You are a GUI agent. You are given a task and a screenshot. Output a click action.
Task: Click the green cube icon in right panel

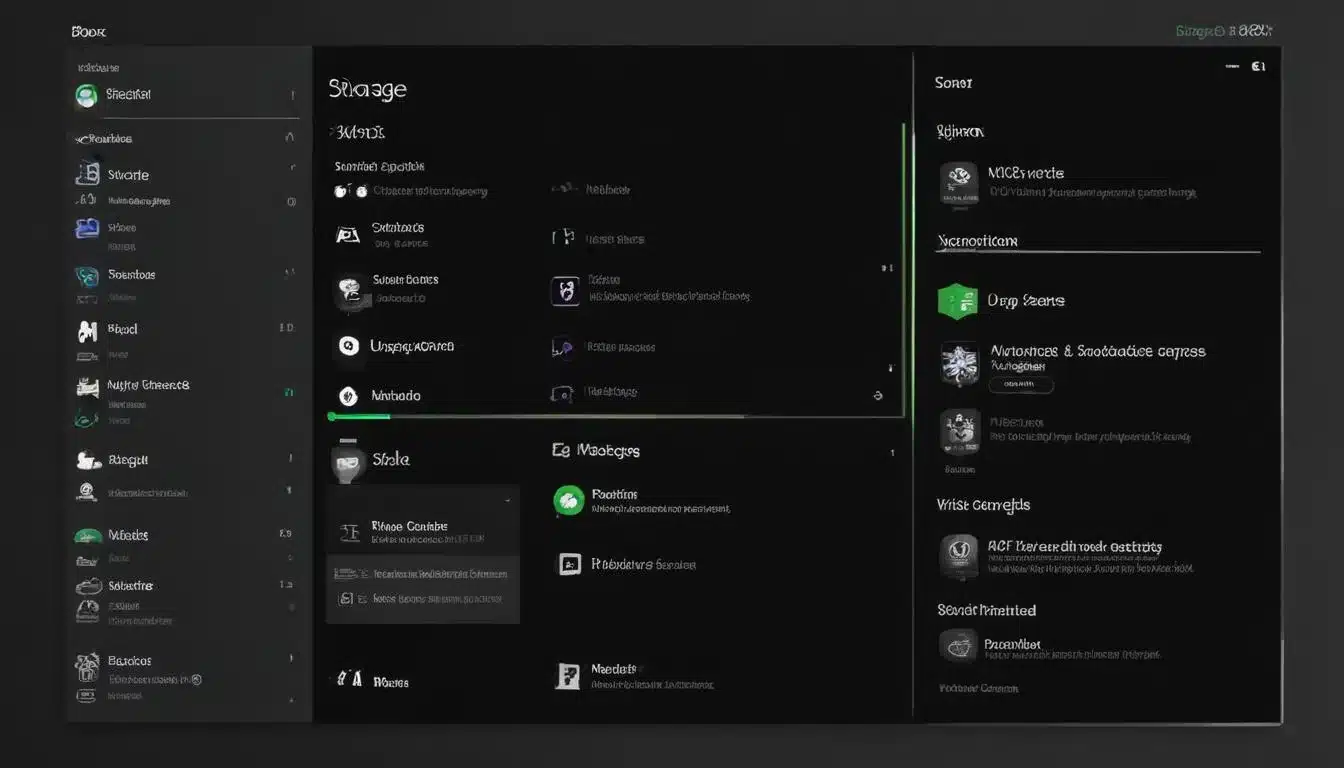(957, 301)
